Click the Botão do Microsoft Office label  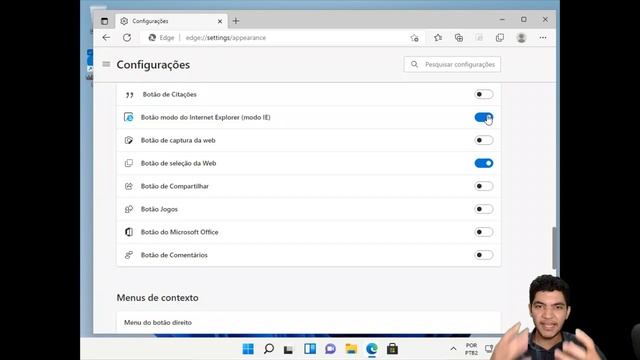(180, 232)
